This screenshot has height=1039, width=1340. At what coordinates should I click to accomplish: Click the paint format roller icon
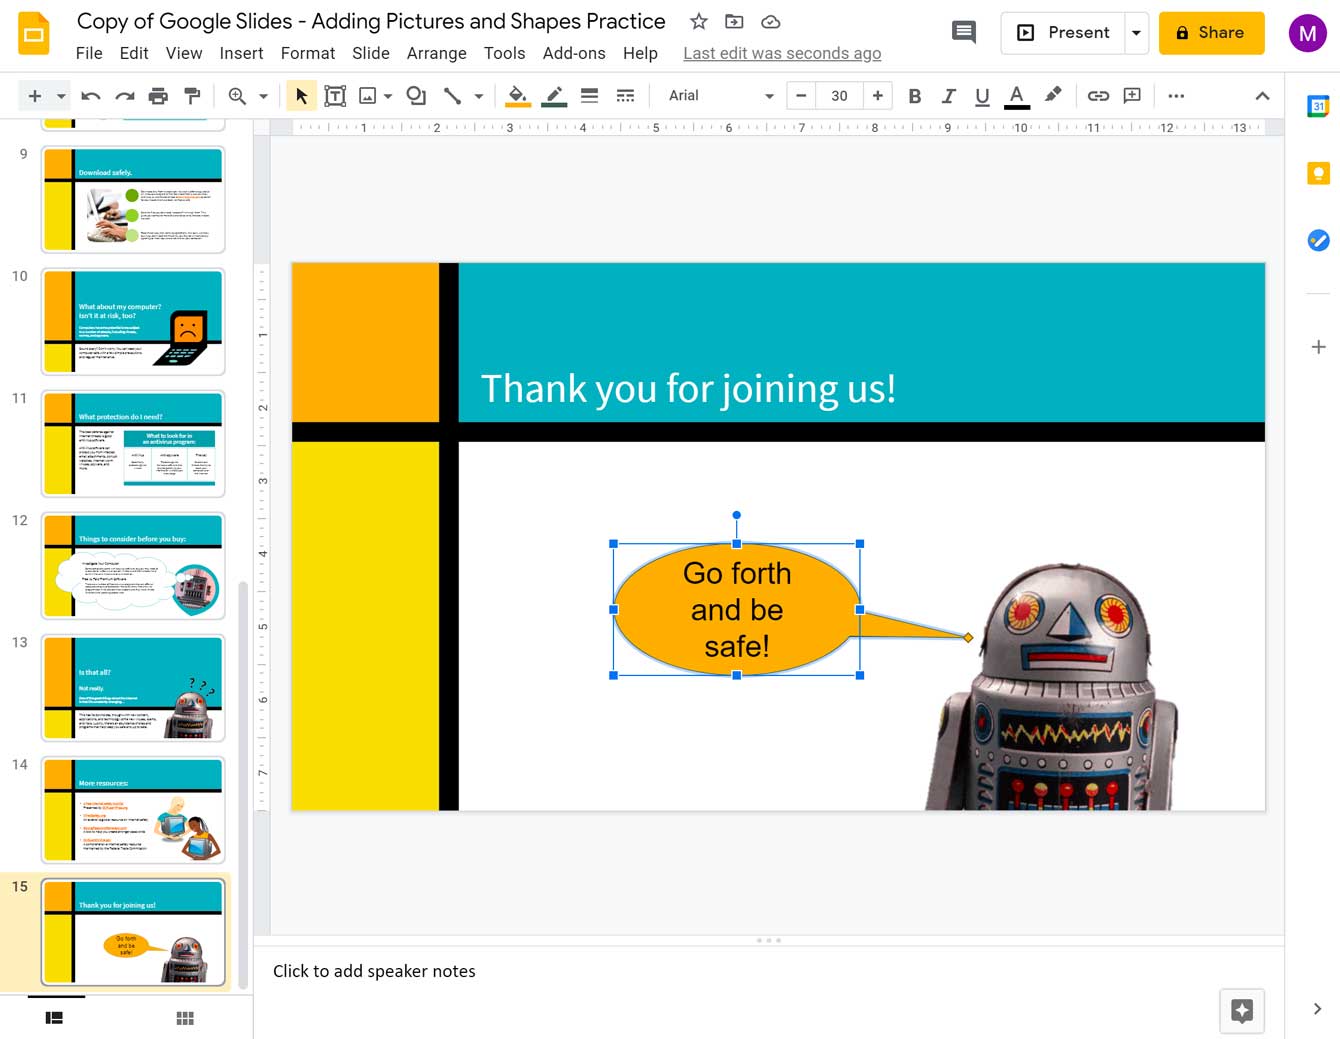coord(193,96)
